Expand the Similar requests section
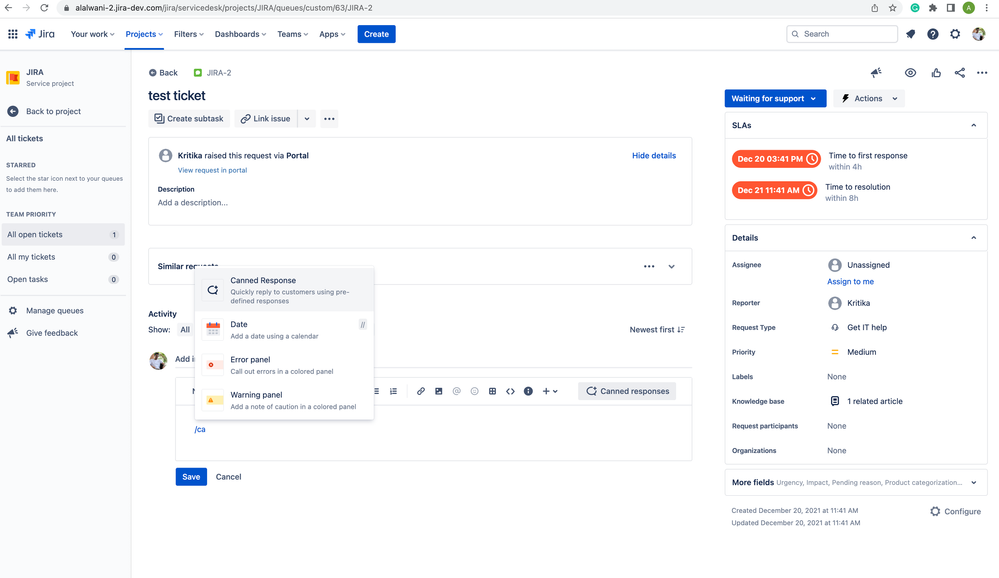999x578 pixels. click(x=672, y=266)
